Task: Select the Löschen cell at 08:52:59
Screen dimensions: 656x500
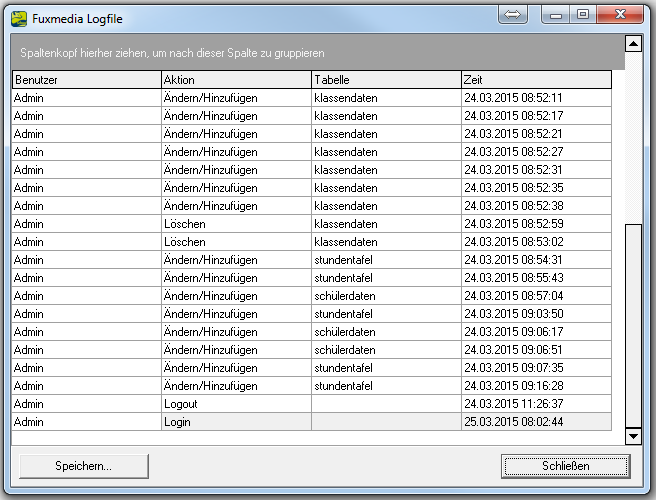Action: pyautogui.click(x=236, y=223)
